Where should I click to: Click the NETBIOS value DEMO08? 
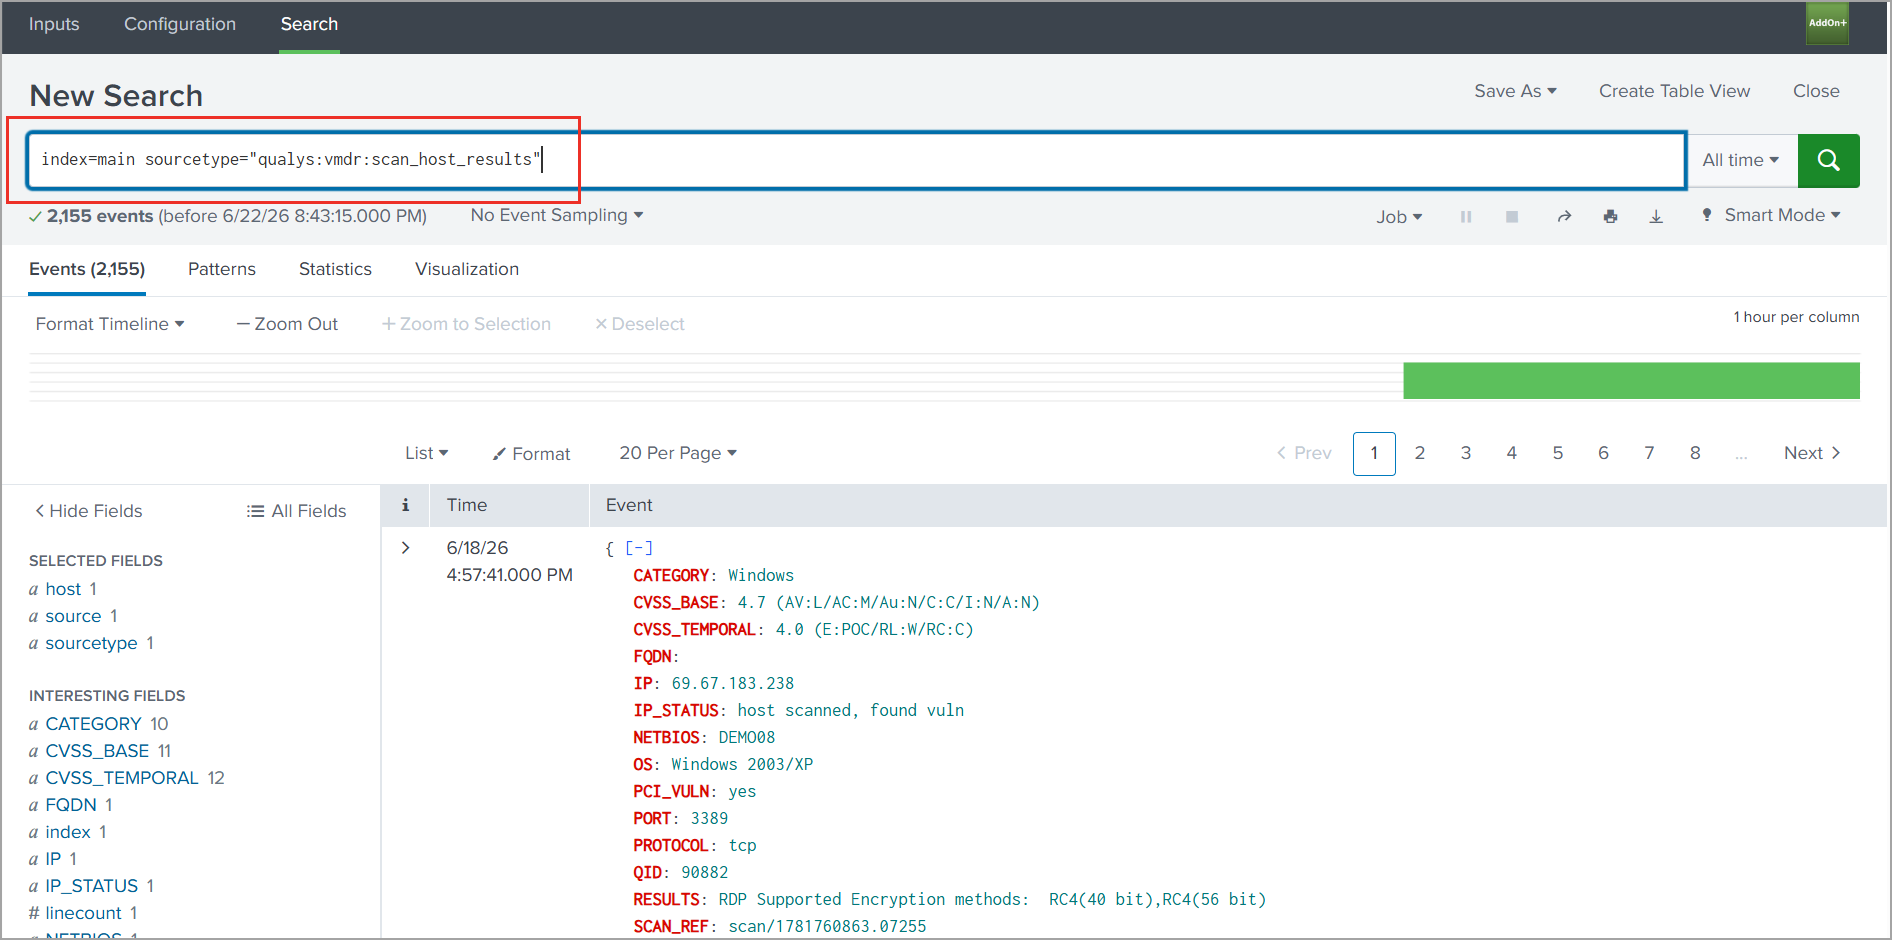747,738
